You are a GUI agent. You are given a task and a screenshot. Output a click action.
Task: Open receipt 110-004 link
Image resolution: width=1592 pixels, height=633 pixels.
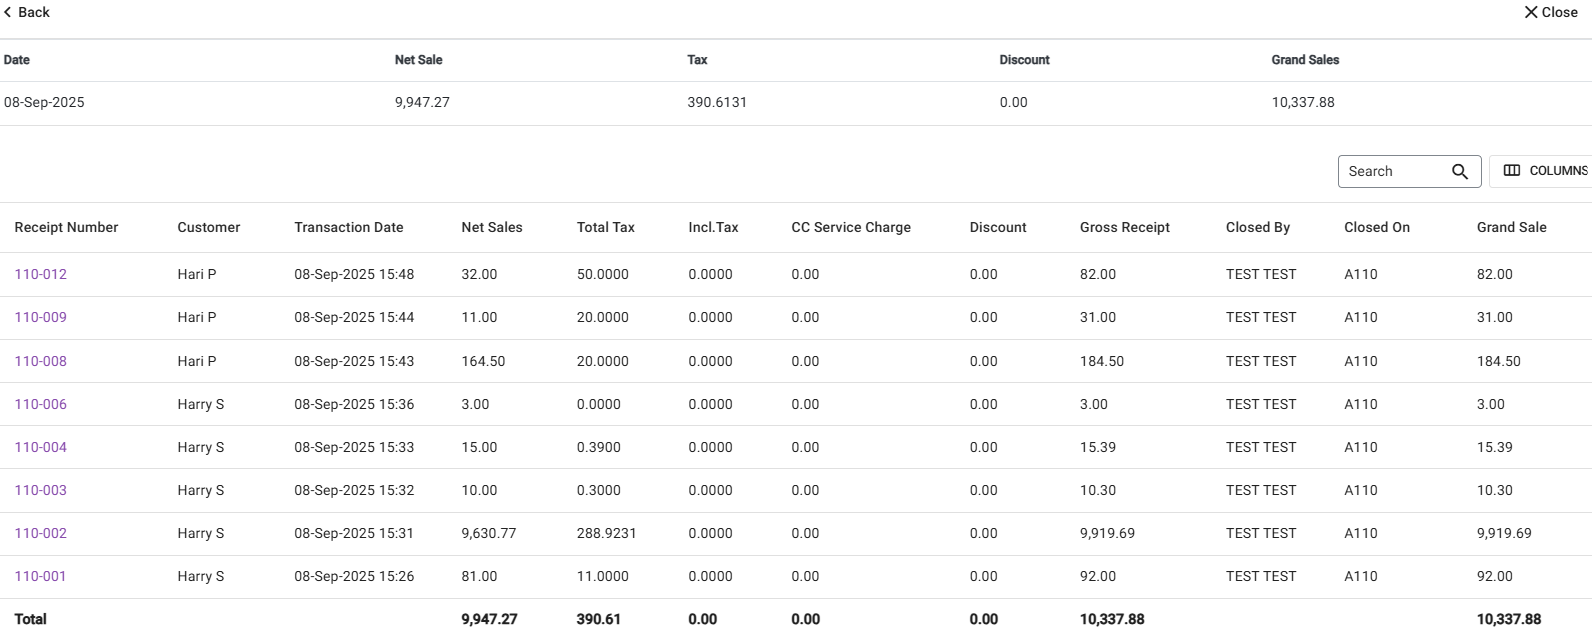click(x=41, y=447)
